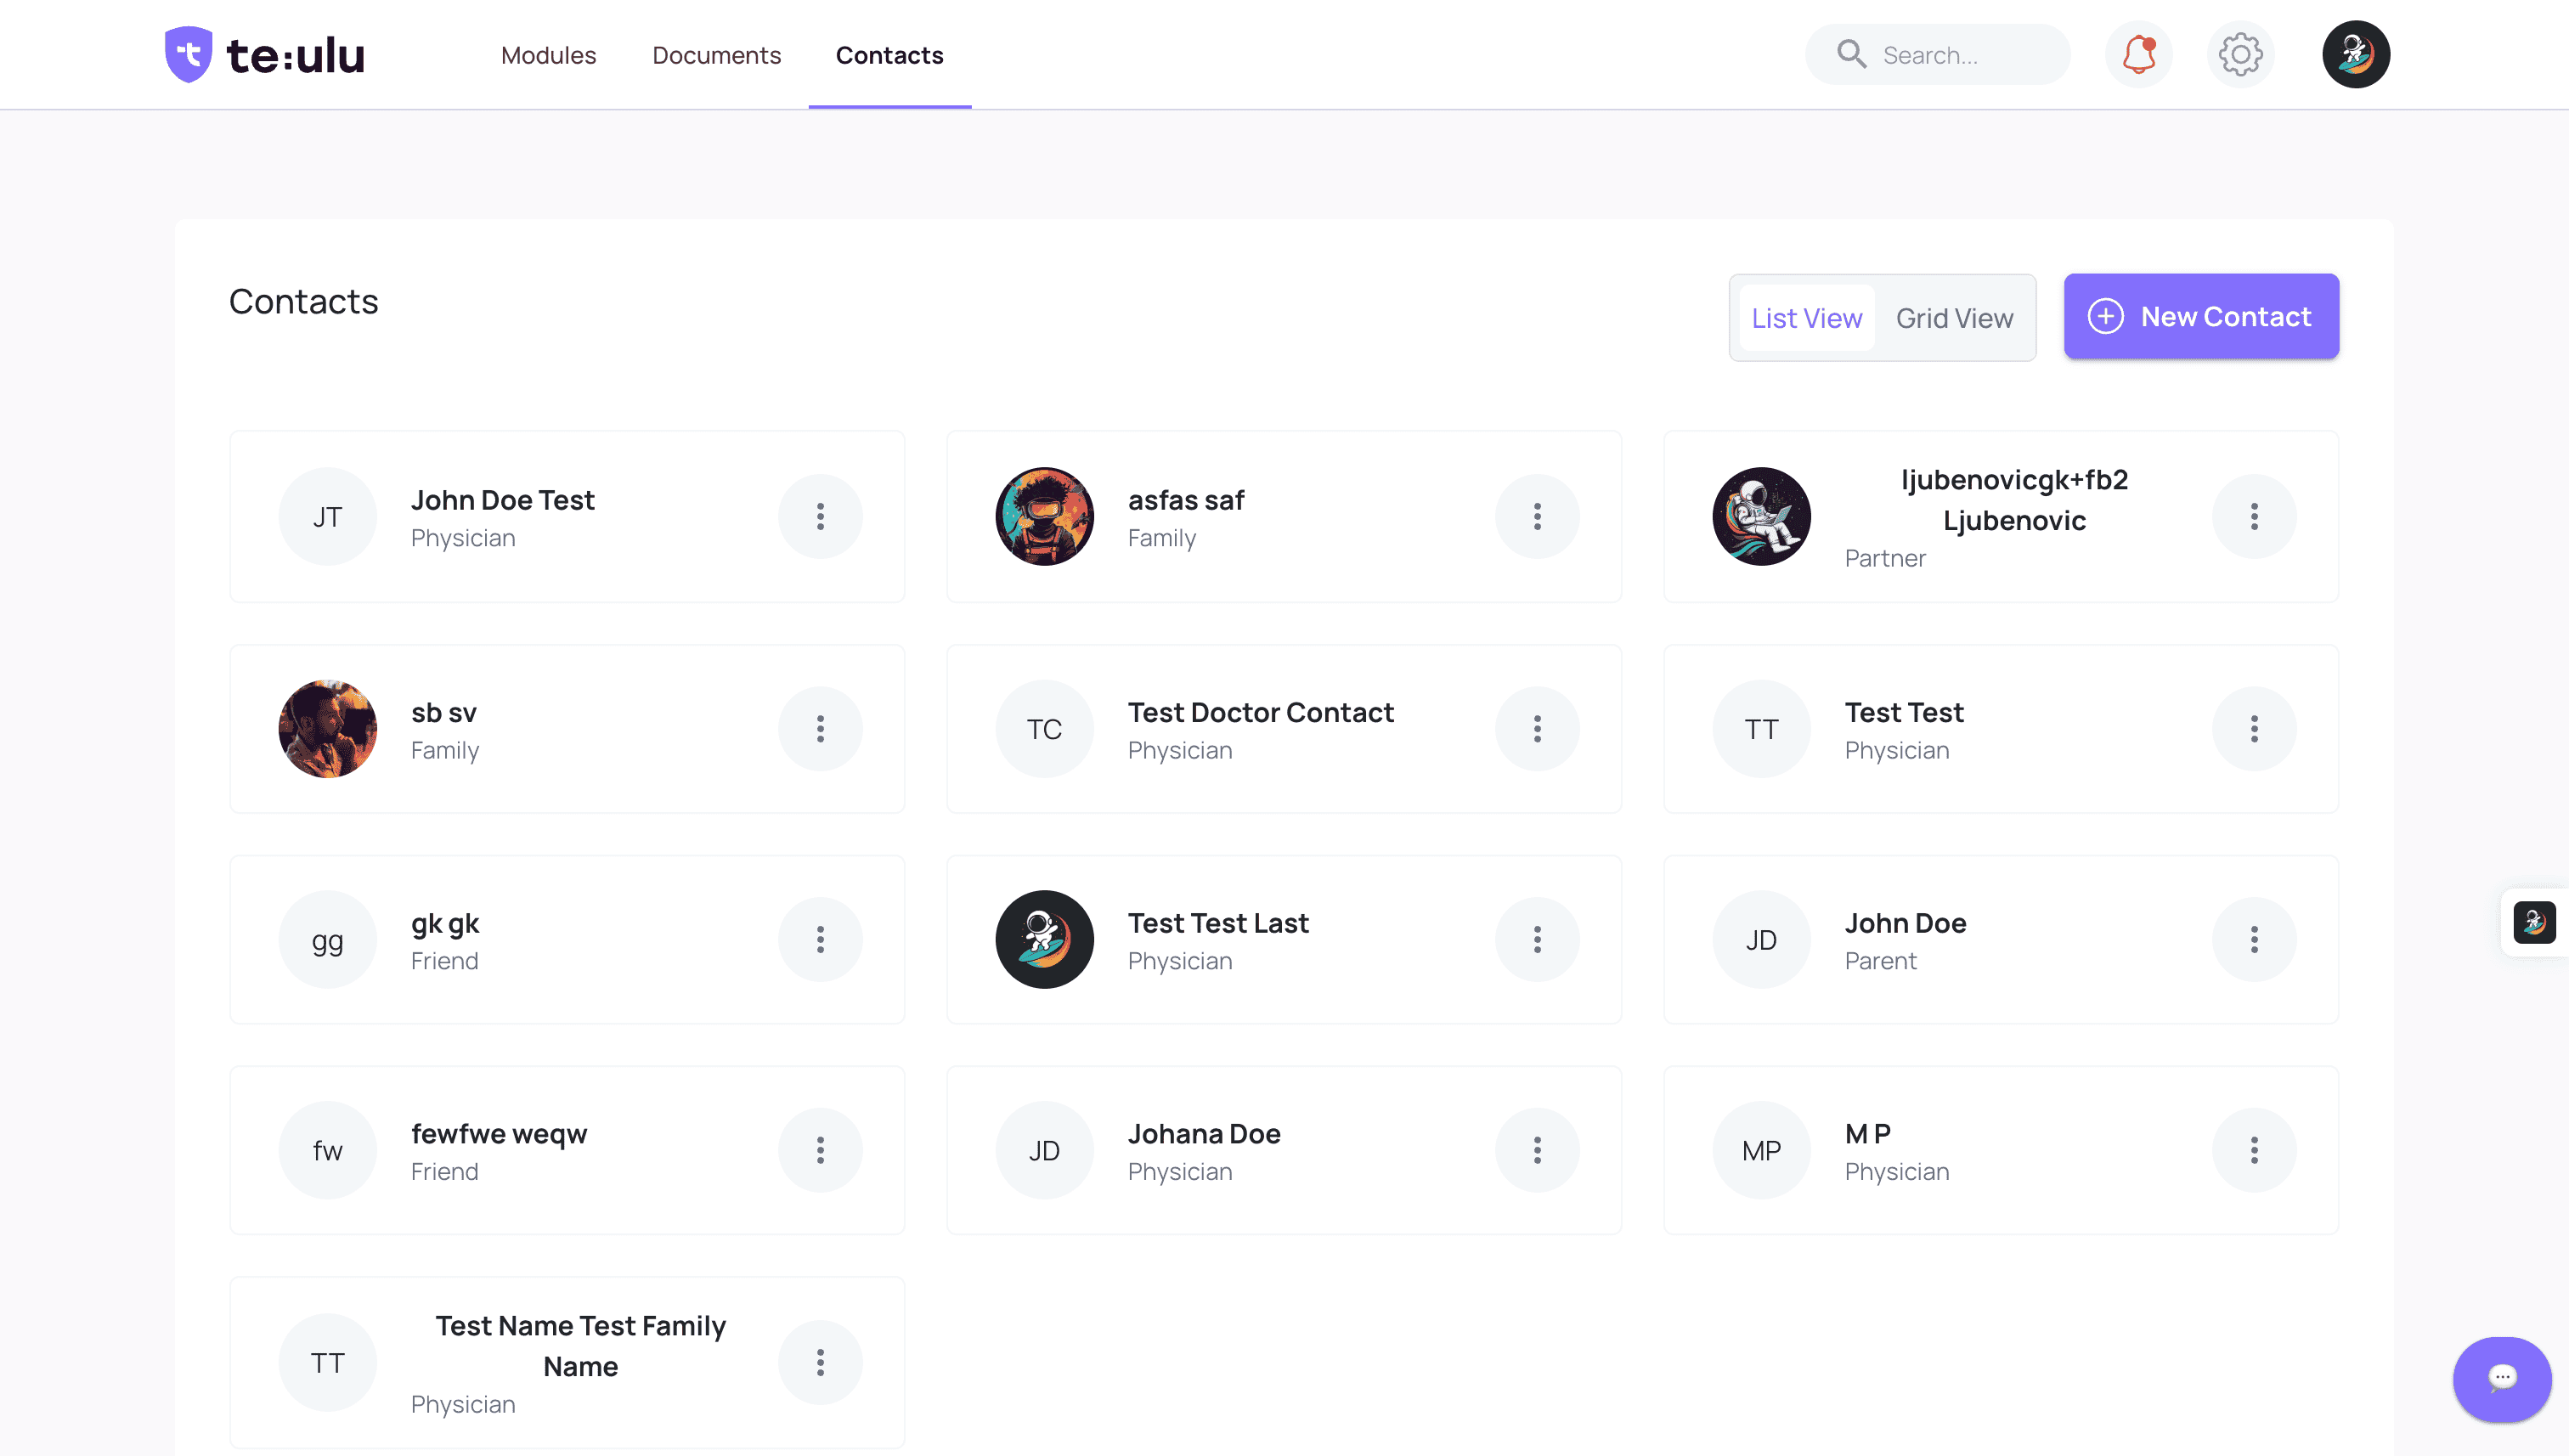Select List View
The height and width of the screenshot is (1456, 2569).
(1806, 317)
